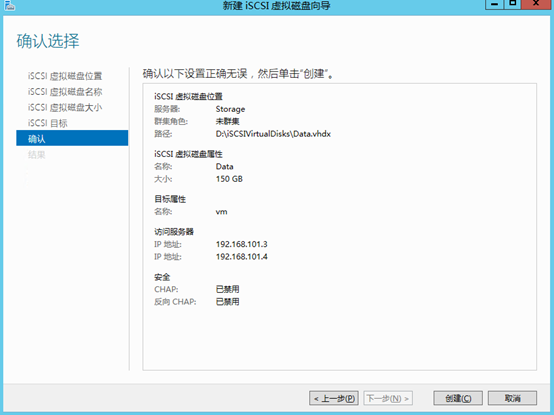Switch to the iSCSI 目标 step
The image size is (554, 415).
click(x=48, y=123)
